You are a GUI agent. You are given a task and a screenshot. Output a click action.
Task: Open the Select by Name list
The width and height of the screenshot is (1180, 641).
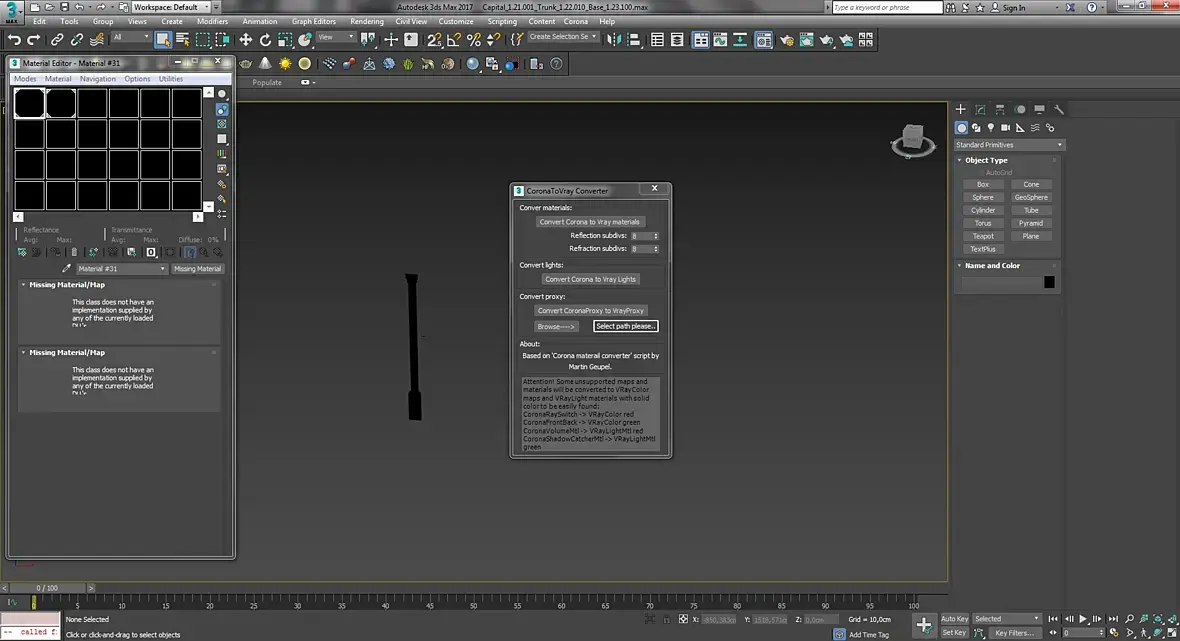183,40
